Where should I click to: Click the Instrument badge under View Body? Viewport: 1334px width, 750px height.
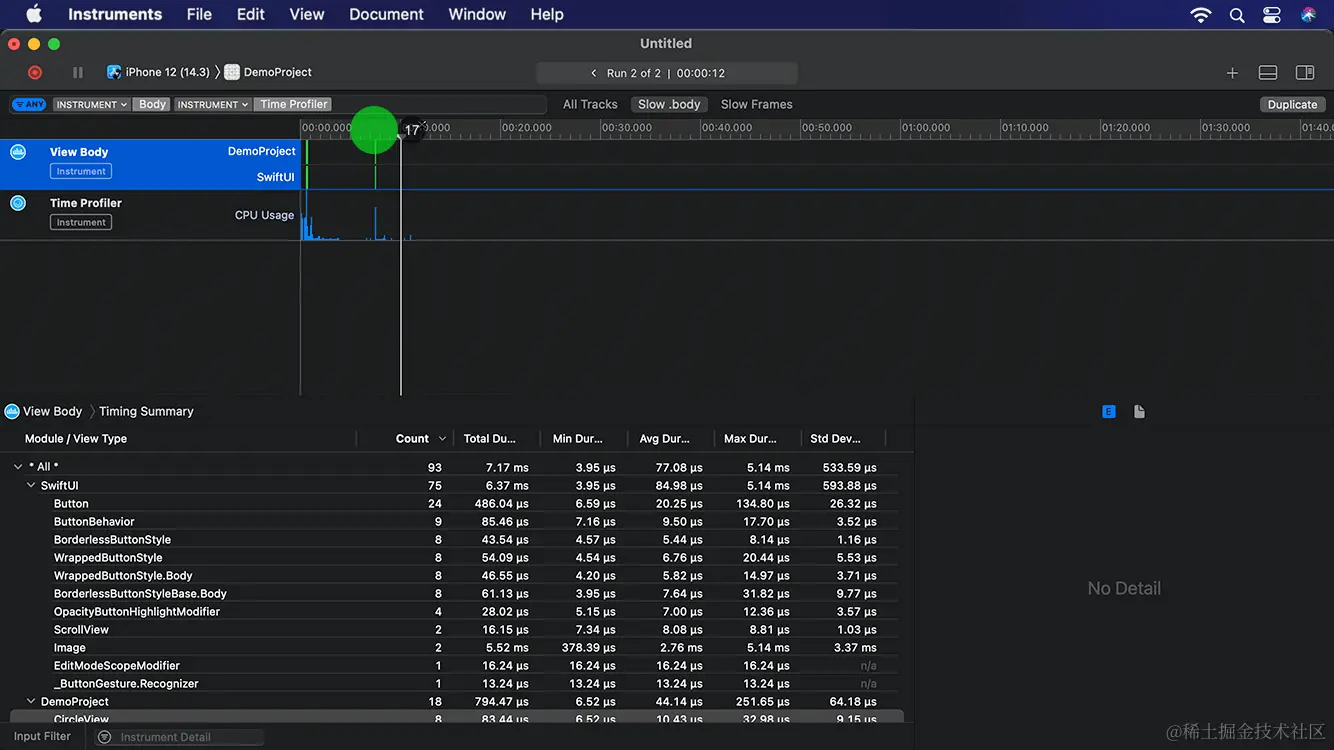(81, 171)
